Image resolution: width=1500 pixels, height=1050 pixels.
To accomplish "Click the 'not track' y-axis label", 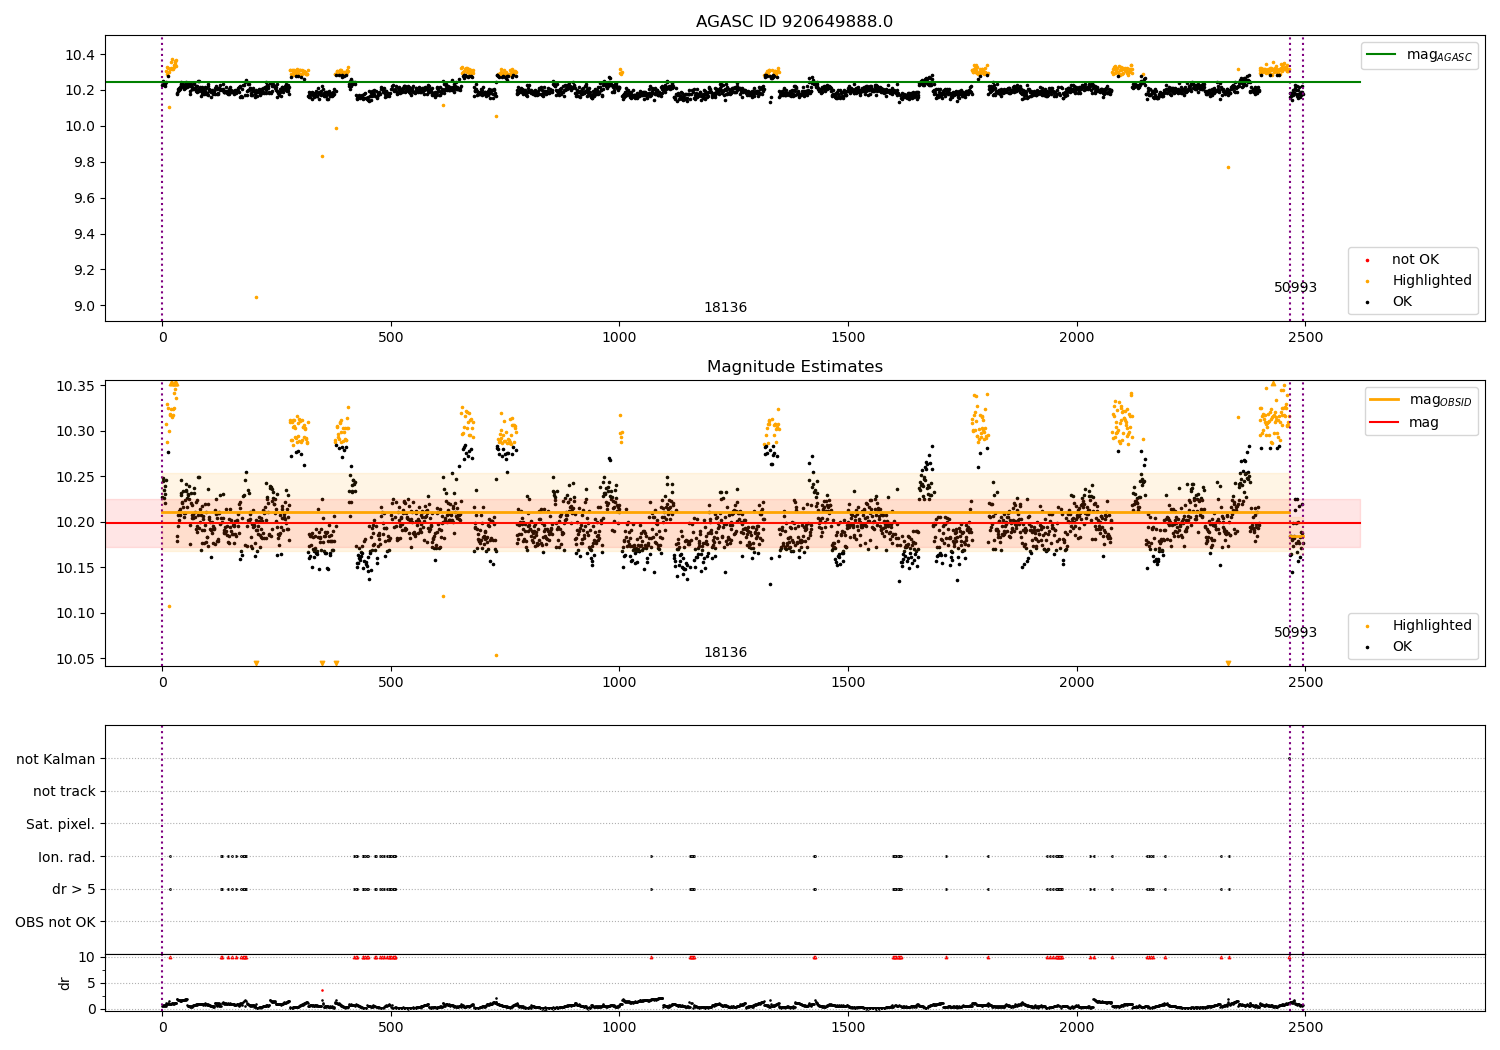I will [x=64, y=792].
